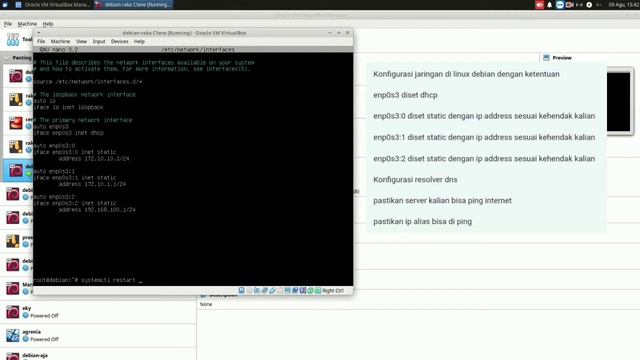Click the VM preview thumbnail

pyautogui.click(x=618, y=102)
